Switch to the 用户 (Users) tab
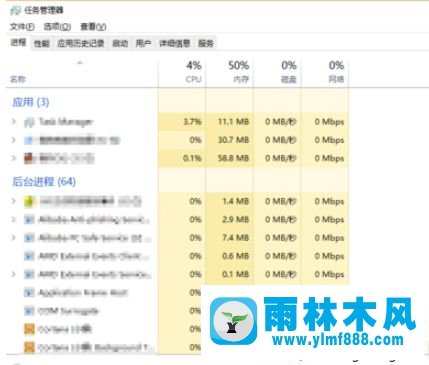The image size is (429, 365). pos(144,43)
